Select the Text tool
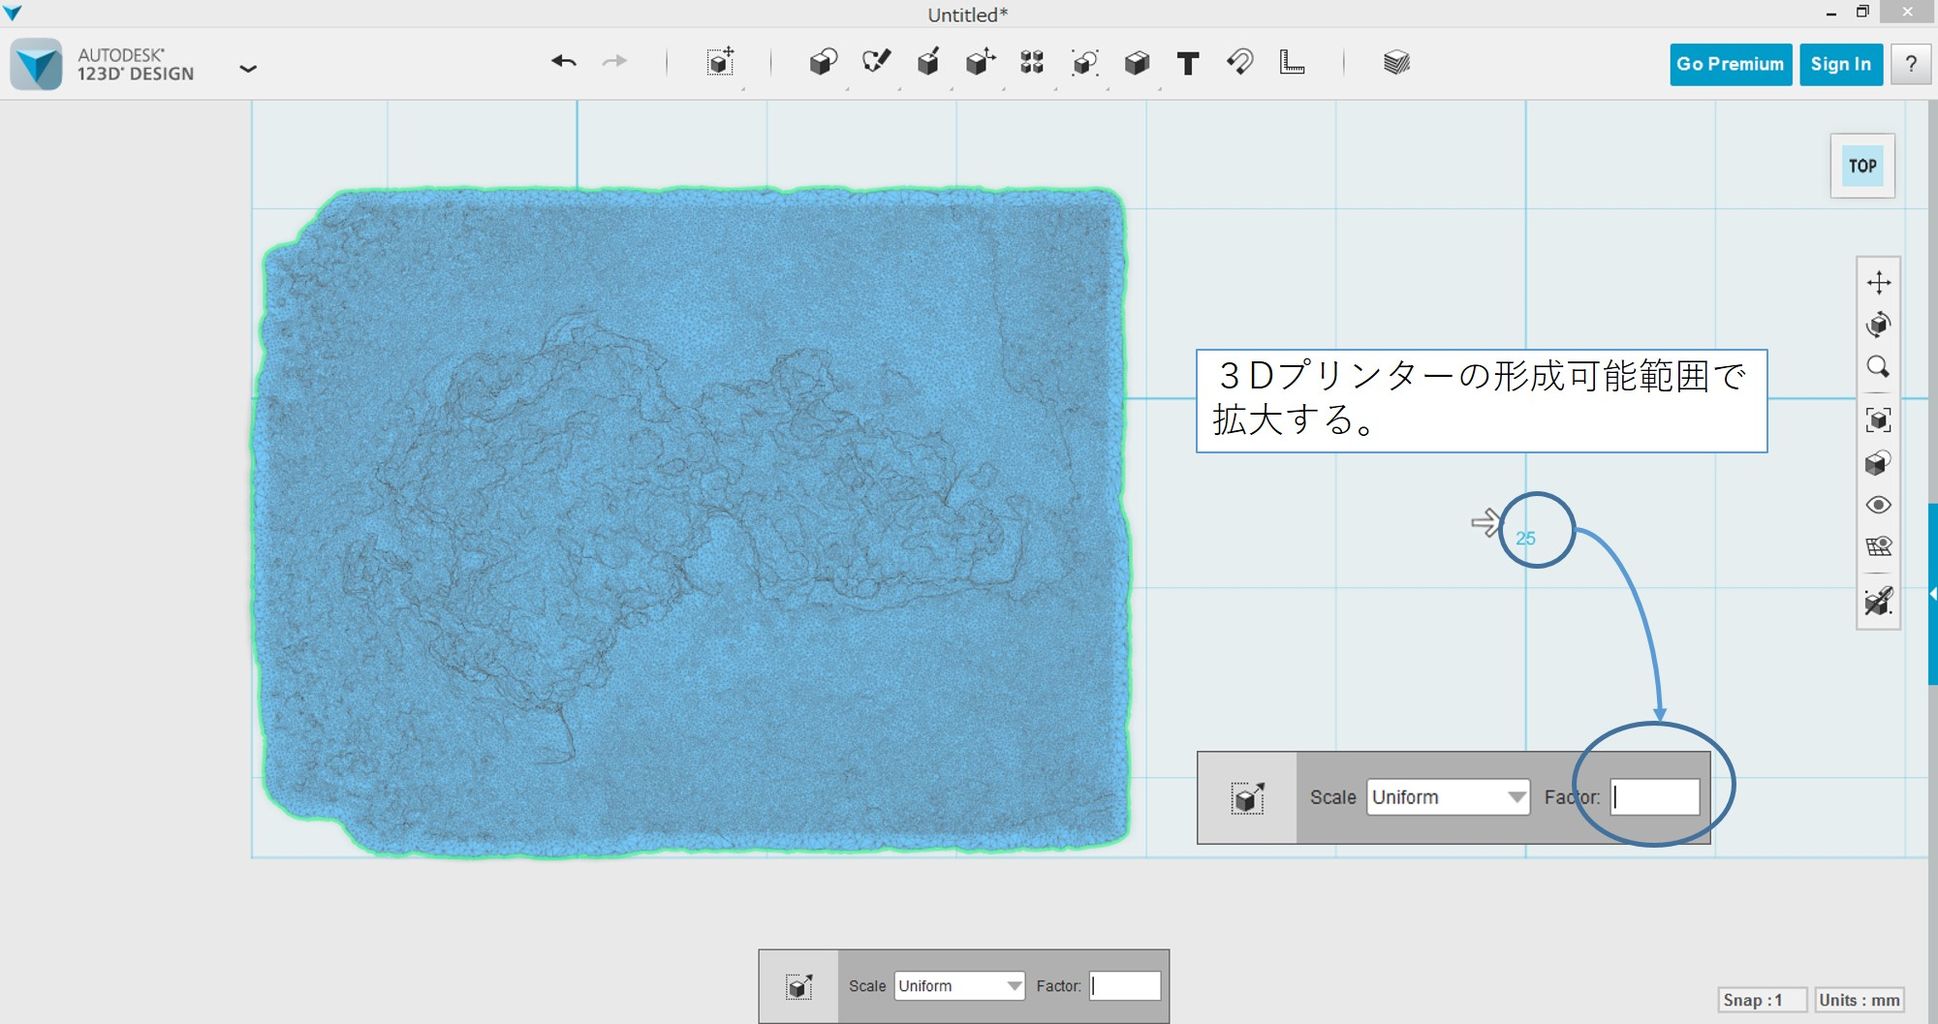 1188,64
